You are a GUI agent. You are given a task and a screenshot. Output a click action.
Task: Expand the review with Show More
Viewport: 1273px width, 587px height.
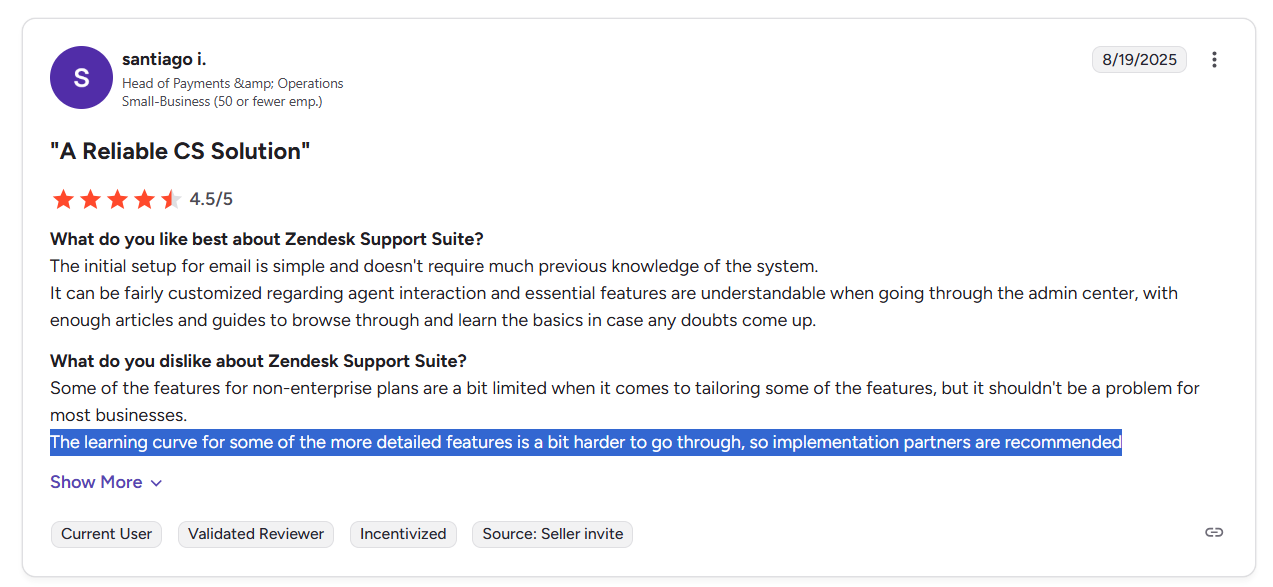click(96, 482)
